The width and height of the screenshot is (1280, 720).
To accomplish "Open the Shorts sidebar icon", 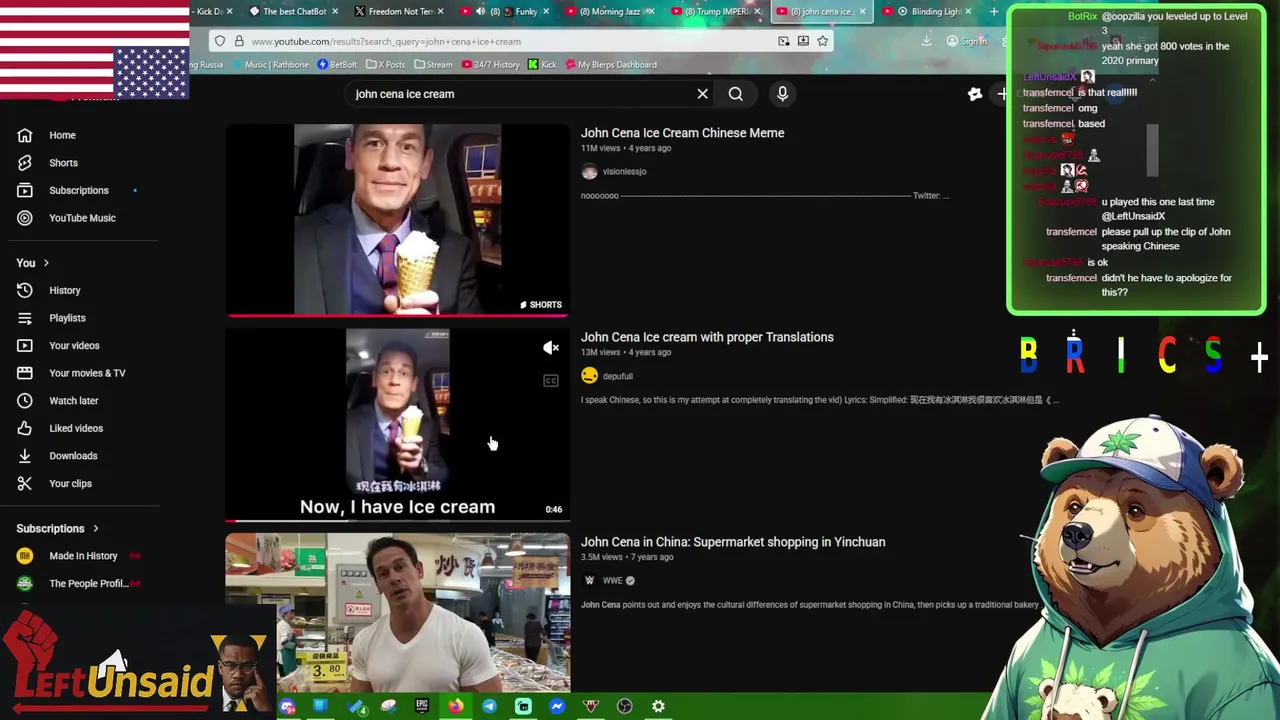I will 25,163.
